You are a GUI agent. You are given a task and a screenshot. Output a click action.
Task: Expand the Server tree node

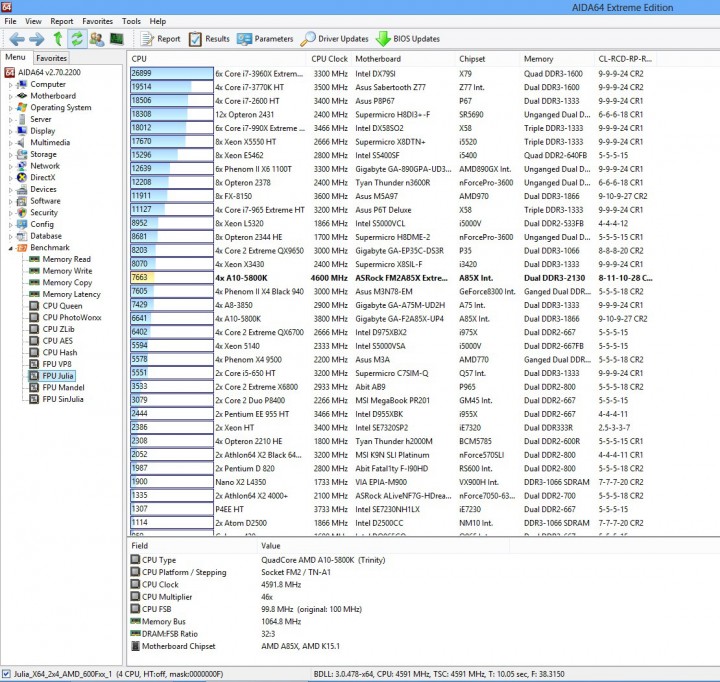click(11, 119)
